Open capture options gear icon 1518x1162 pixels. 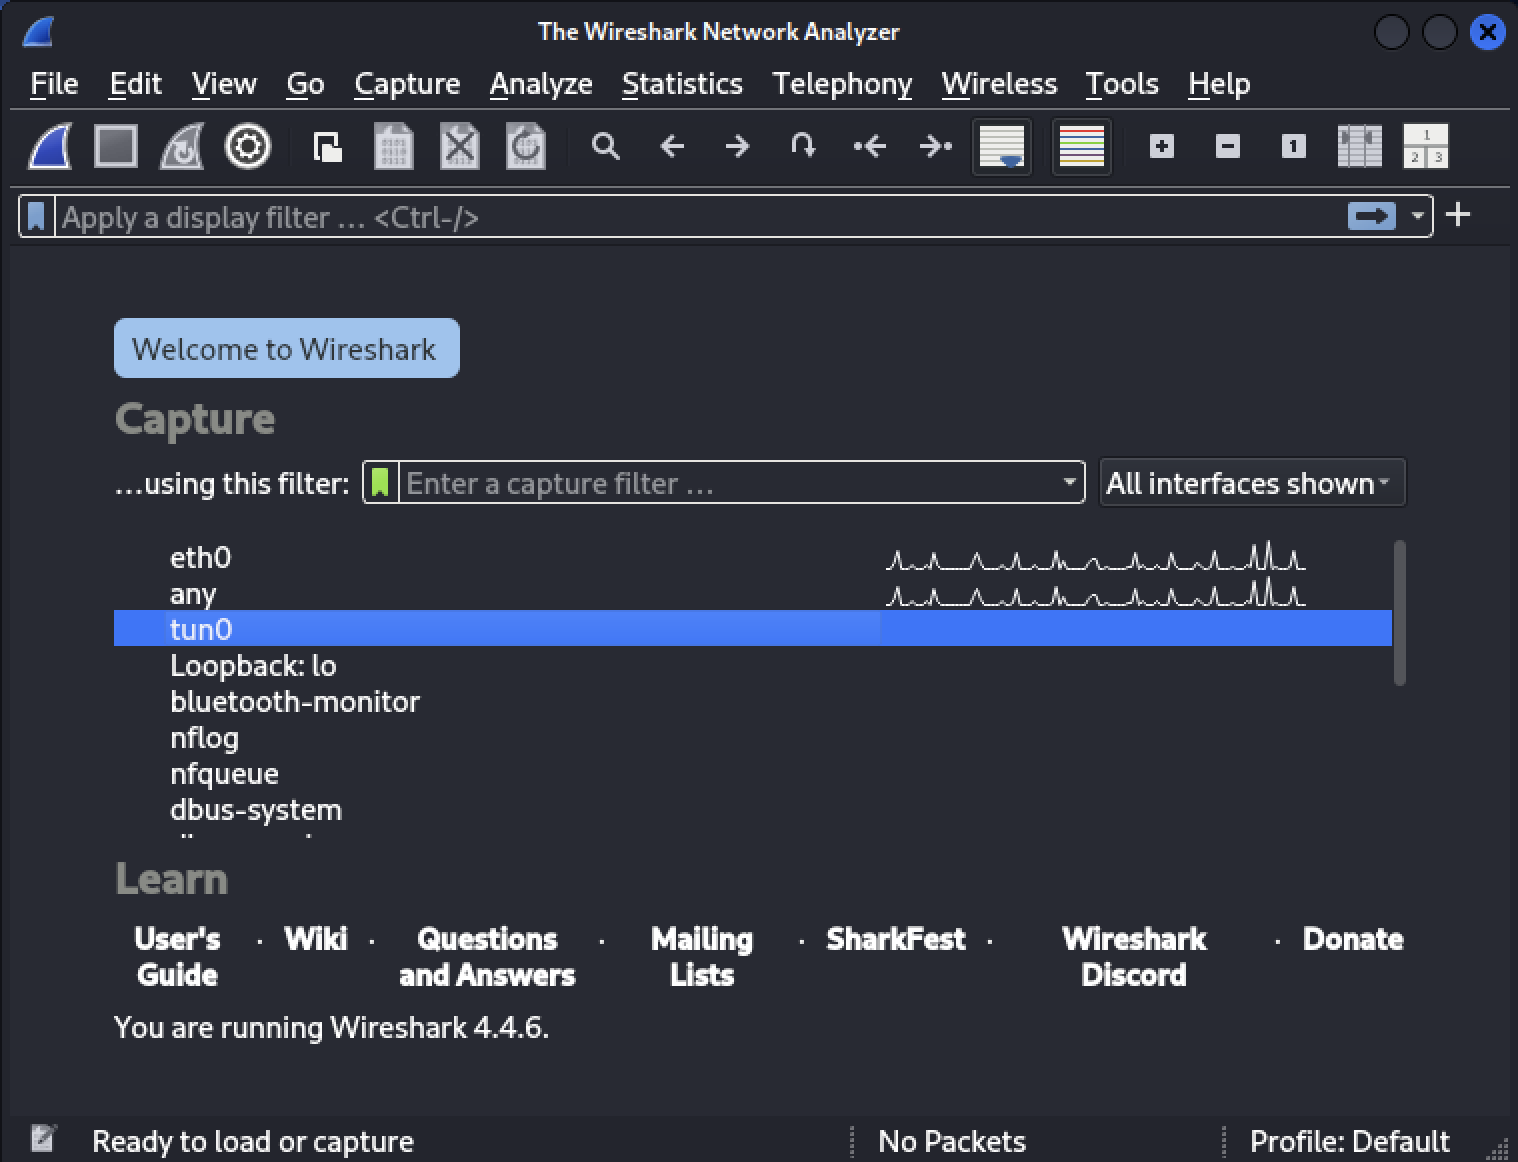248,147
